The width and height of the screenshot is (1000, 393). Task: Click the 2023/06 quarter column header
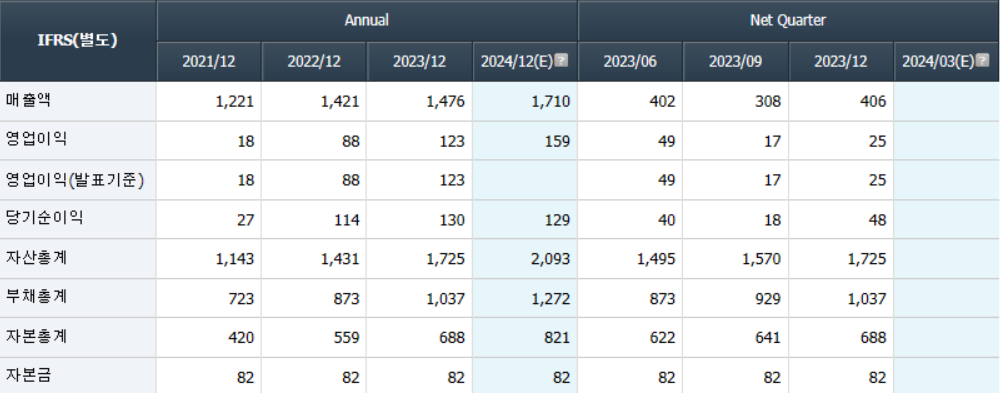(630, 62)
